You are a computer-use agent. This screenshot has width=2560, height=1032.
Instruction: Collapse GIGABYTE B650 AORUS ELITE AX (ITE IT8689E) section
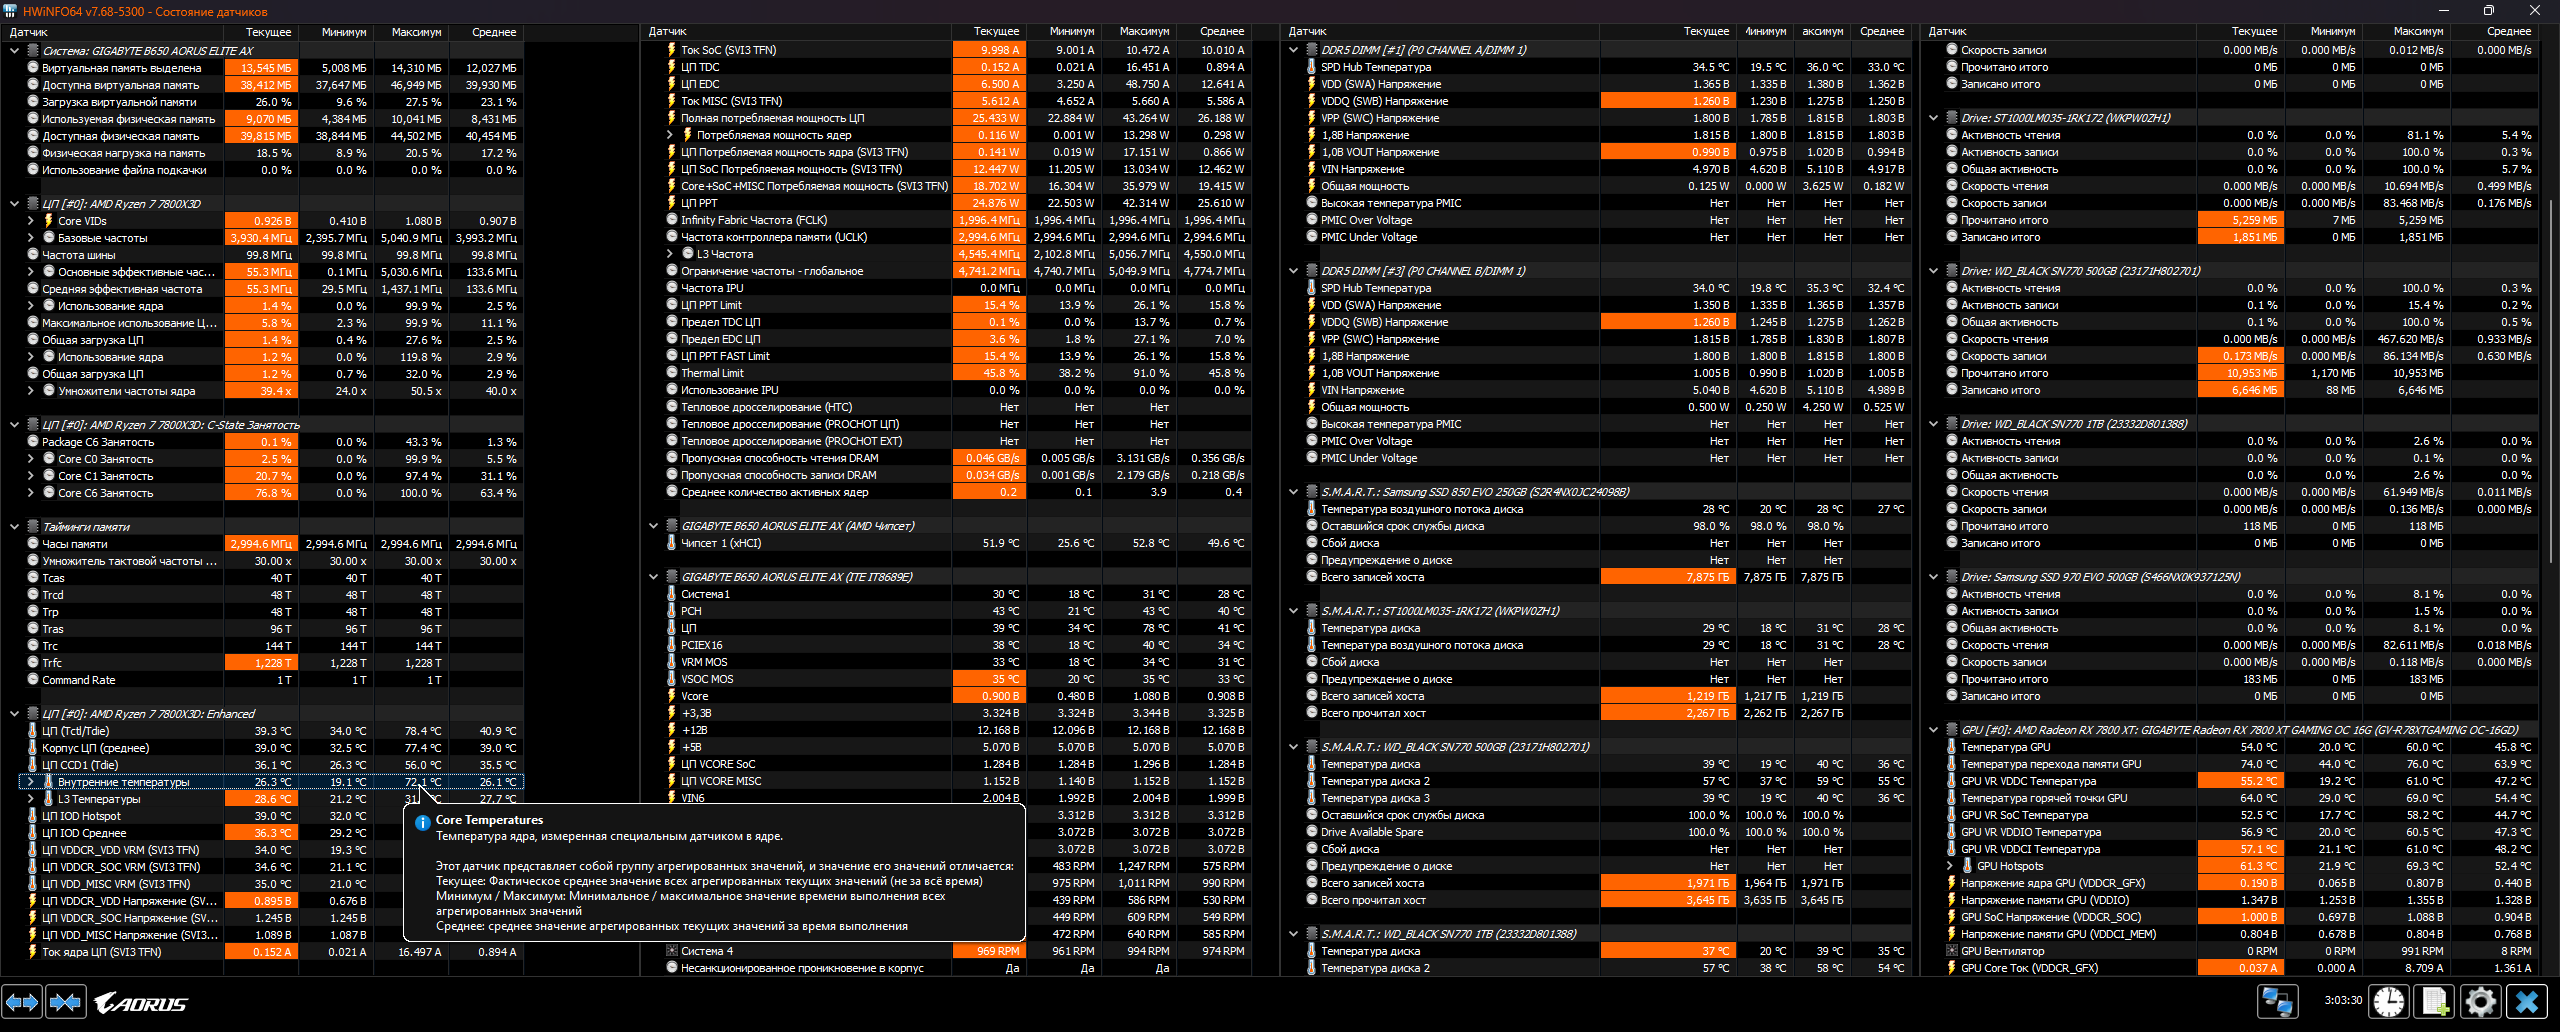[654, 577]
